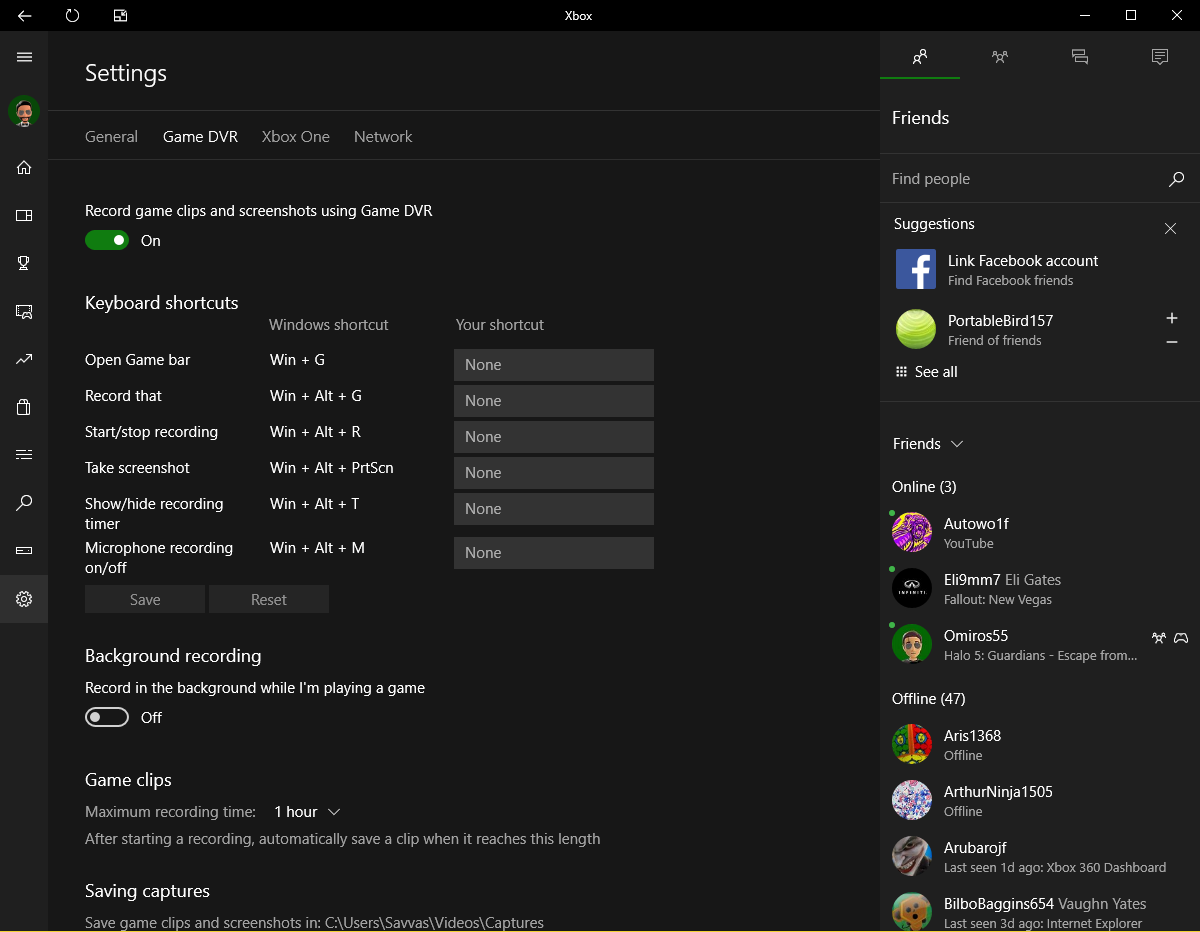Open Clubs list icon in sidebar
The image size is (1200, 932).
tap(24, 455)
